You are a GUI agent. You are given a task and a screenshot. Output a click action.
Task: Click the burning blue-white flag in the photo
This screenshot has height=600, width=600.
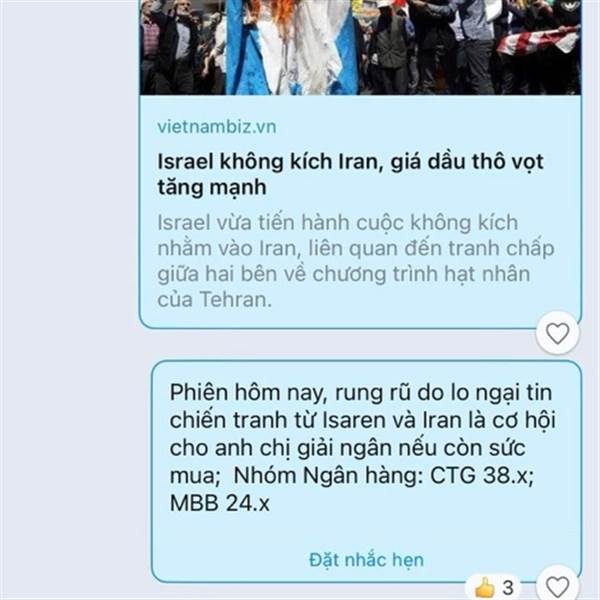[292, 47]
